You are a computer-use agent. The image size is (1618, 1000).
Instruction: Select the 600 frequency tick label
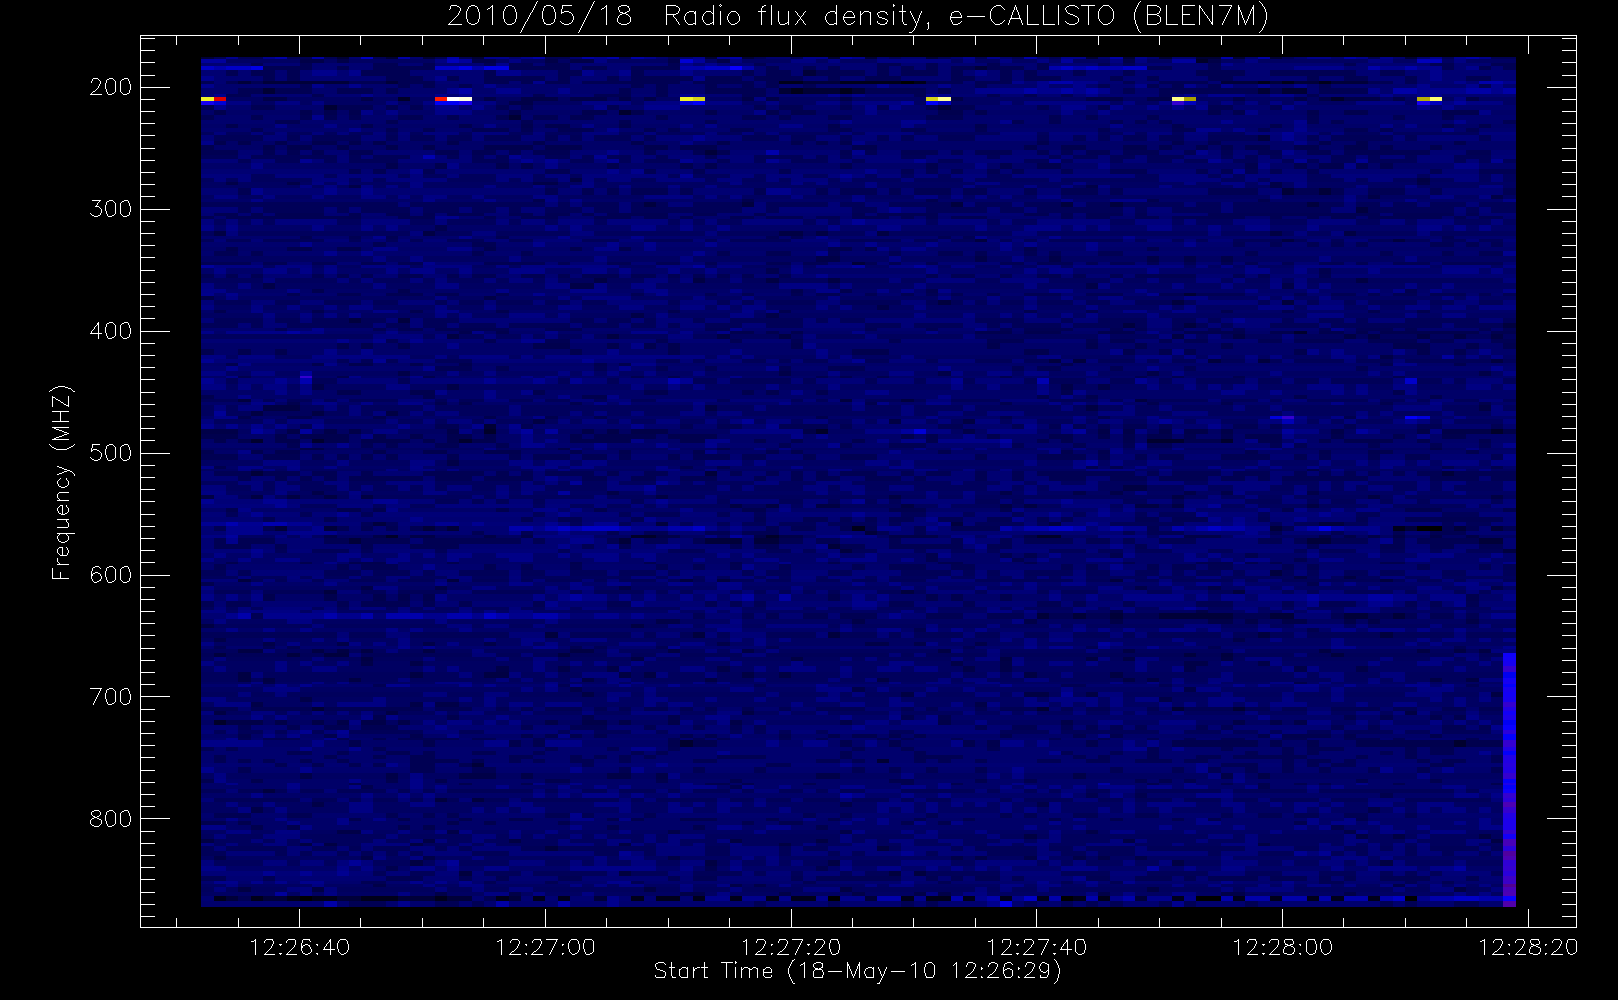click(111, 575)
